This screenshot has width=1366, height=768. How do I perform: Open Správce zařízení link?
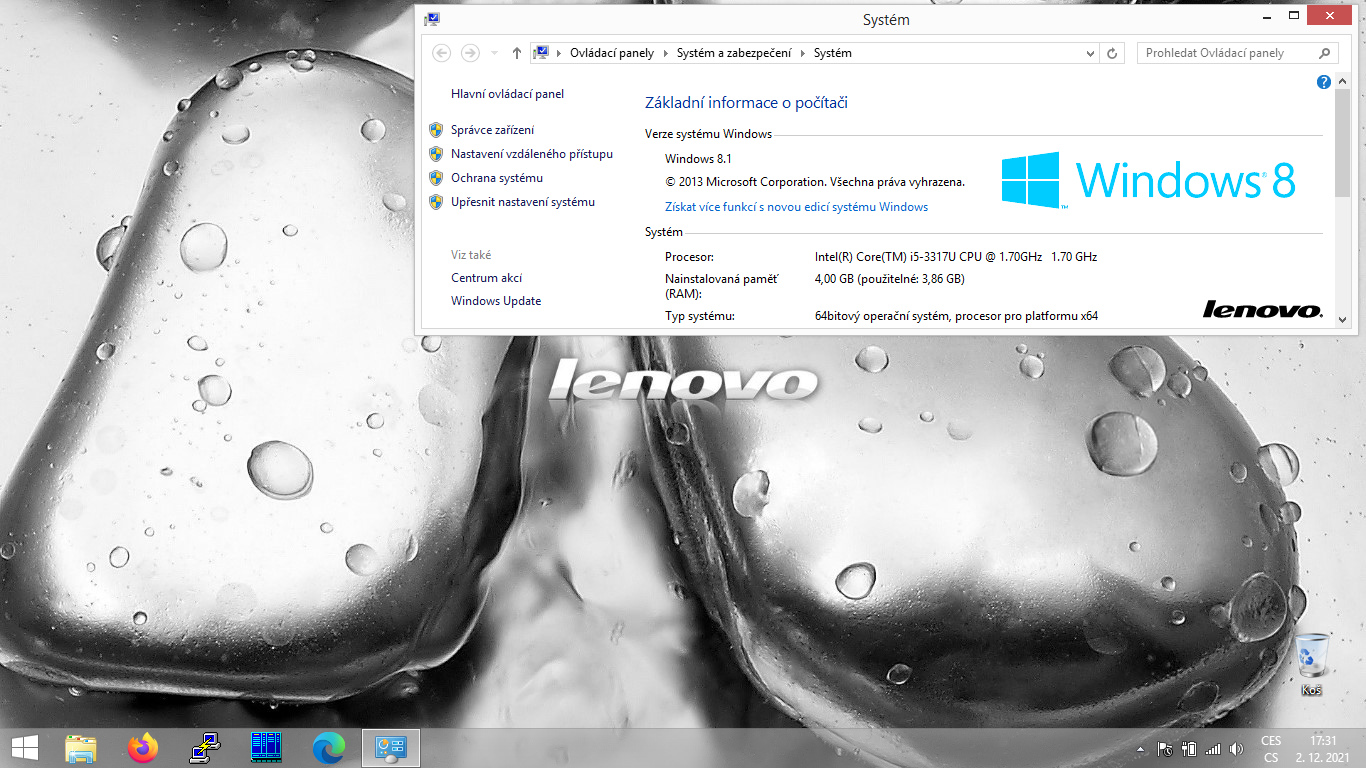pos(492,130)
